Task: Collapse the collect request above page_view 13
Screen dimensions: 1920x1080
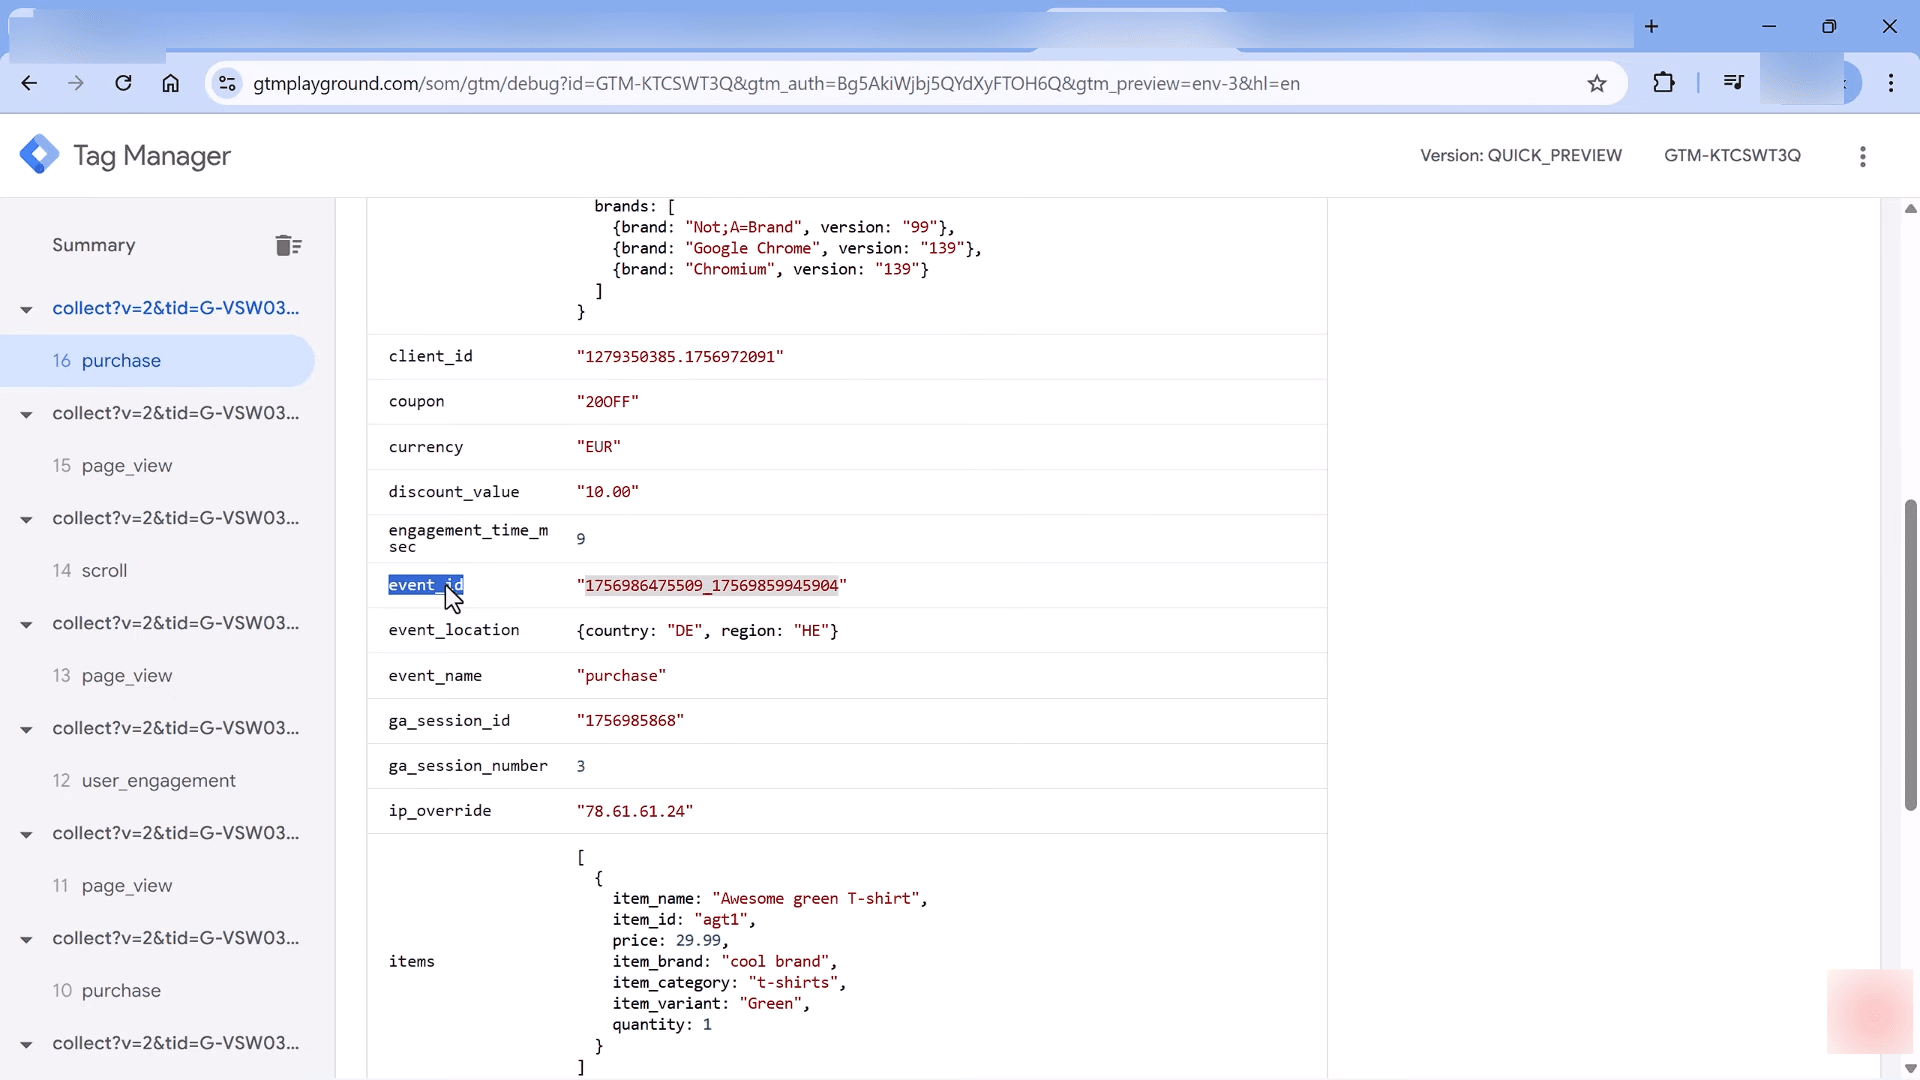Action: pos(26,624)
